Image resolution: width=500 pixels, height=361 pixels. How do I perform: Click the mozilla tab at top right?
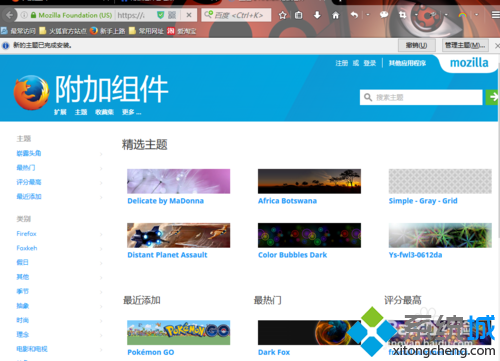coord(469,63)
